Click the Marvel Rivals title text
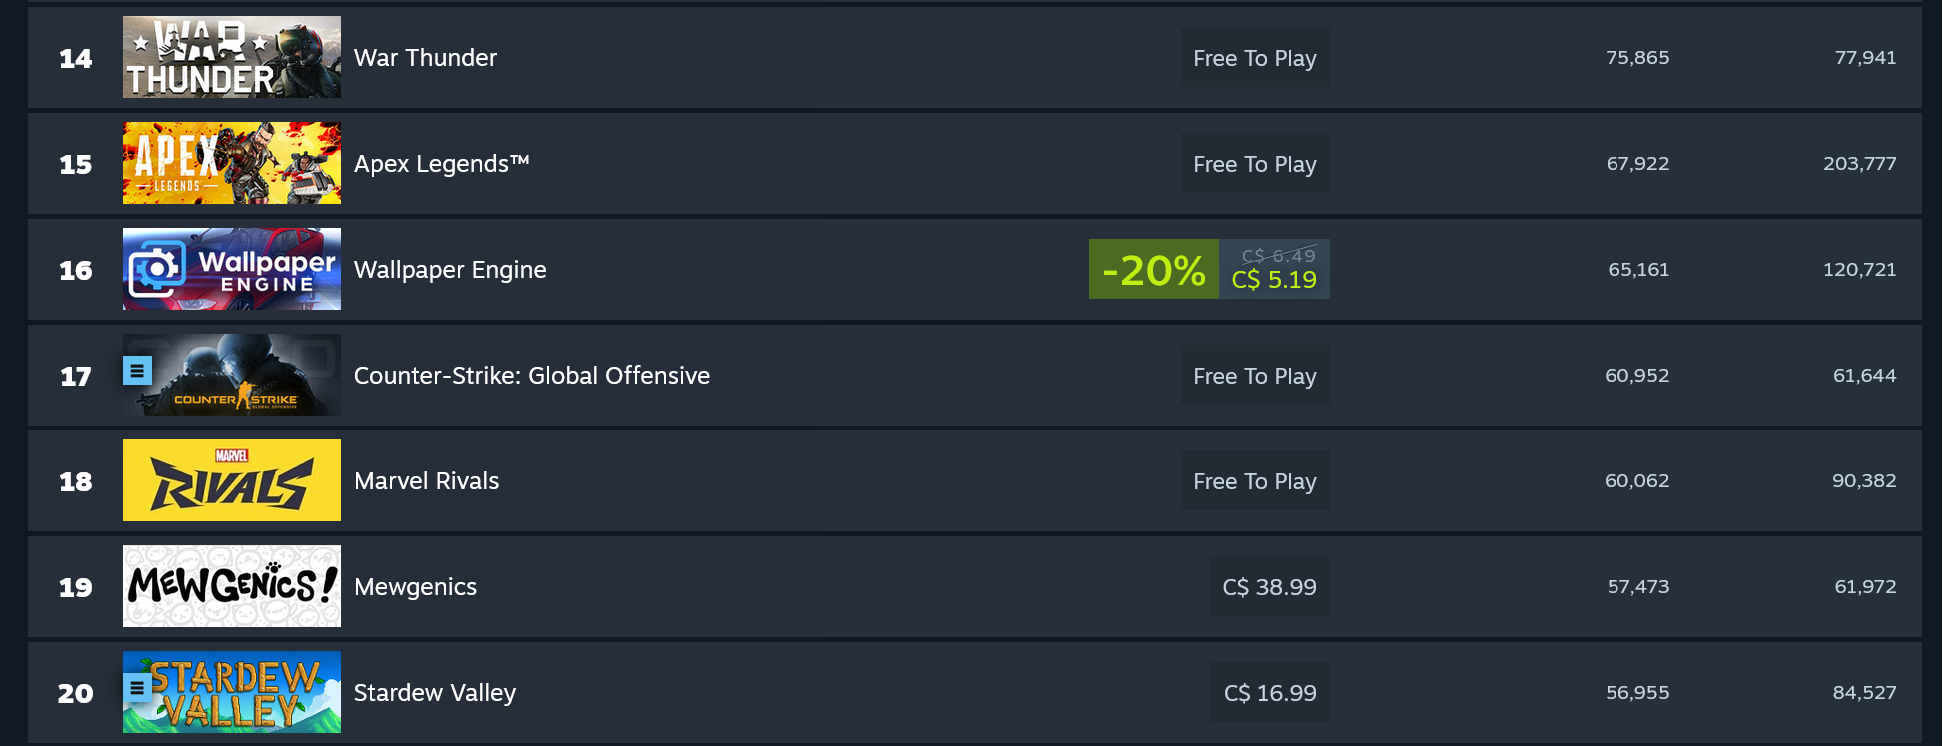The image size is (1943, 746). pos(426,481)
